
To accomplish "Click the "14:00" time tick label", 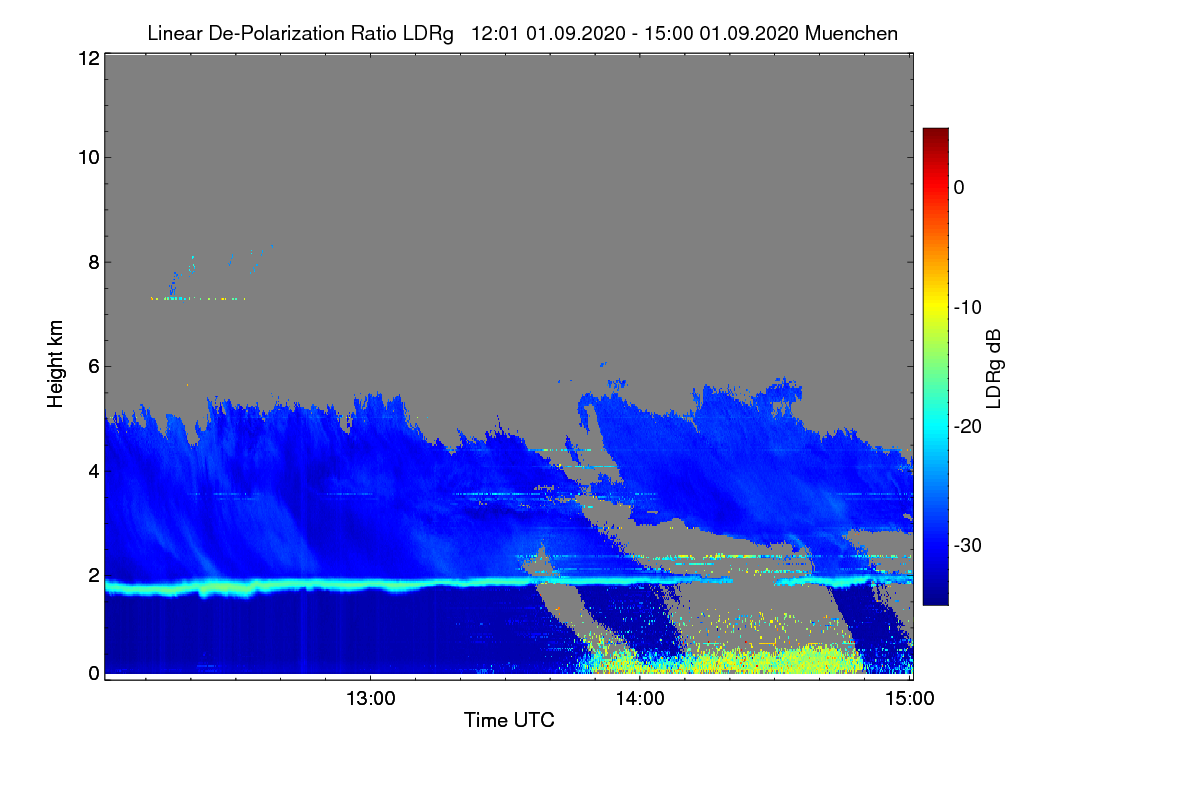I will (x=640, y=698).
